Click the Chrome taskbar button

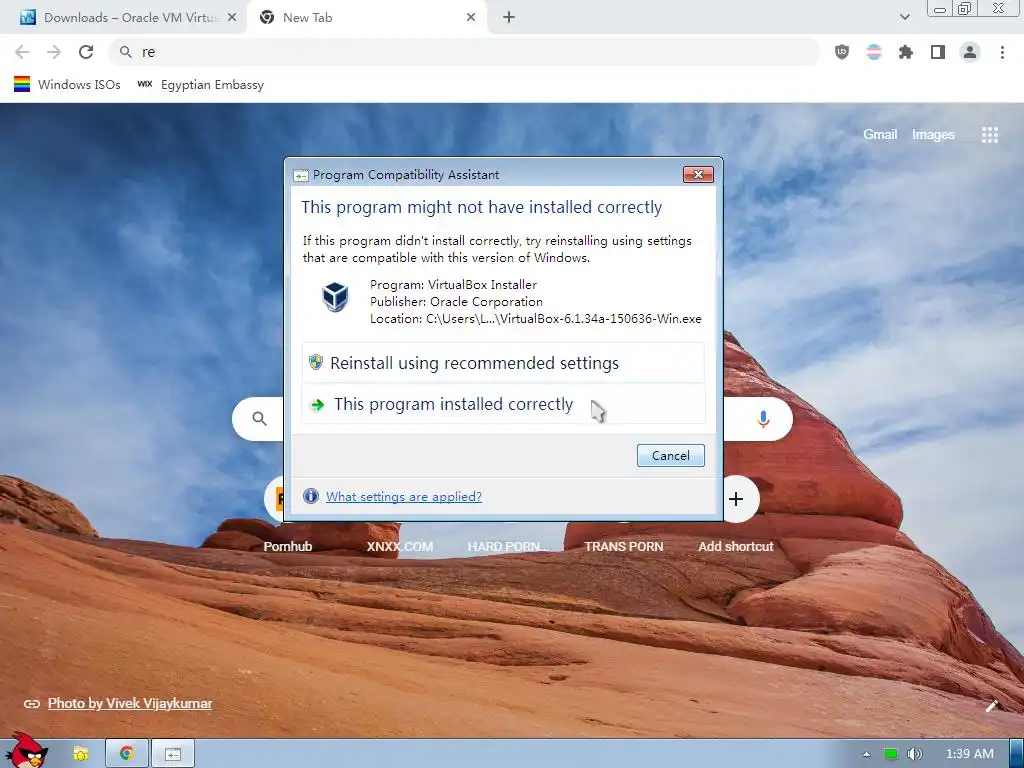127,754
